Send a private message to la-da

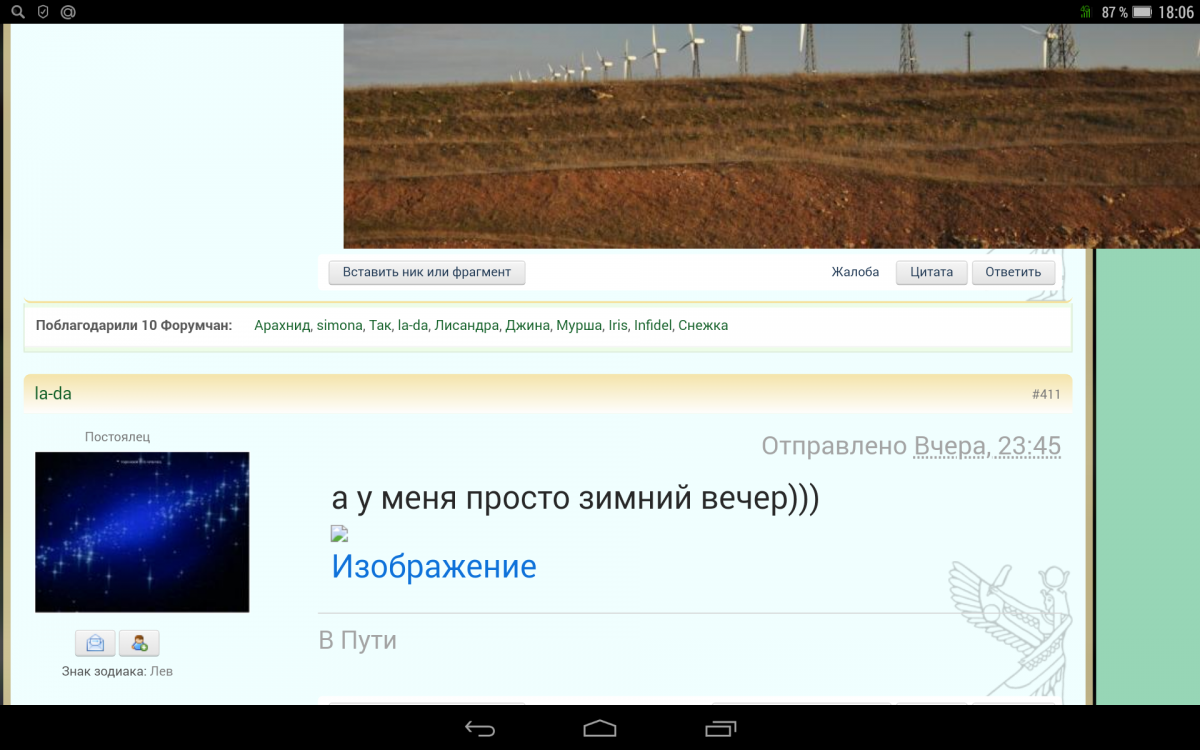point(95,643)
